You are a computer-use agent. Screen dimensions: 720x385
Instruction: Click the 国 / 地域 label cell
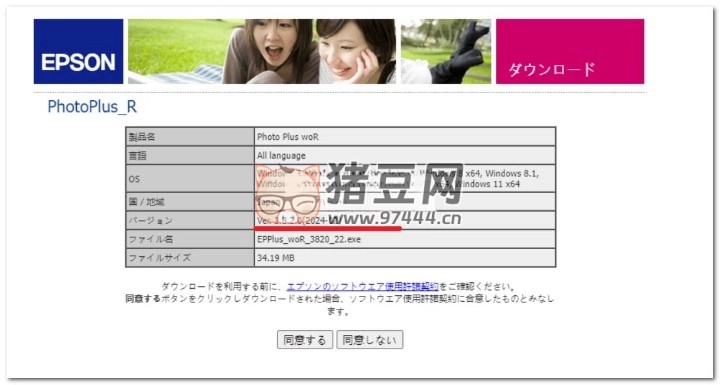click(x=190, y=202)
